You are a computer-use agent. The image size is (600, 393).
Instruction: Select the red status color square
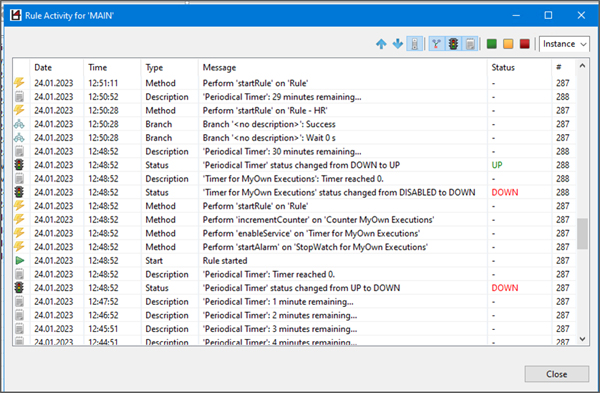(x=525, y=44)
